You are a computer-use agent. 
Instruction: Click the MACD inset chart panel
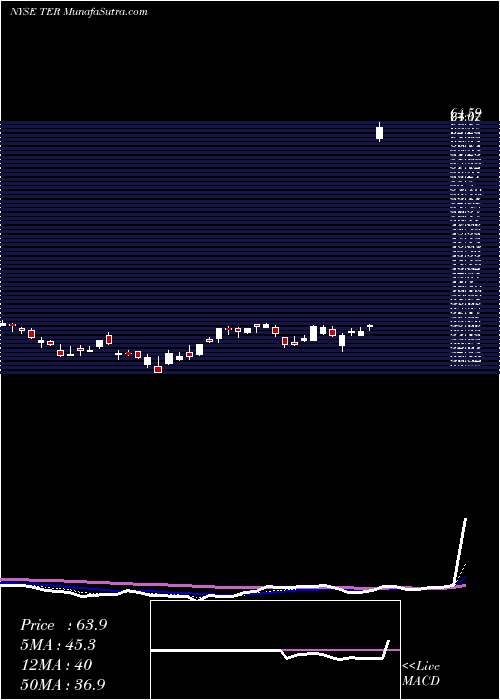[275, 650]
